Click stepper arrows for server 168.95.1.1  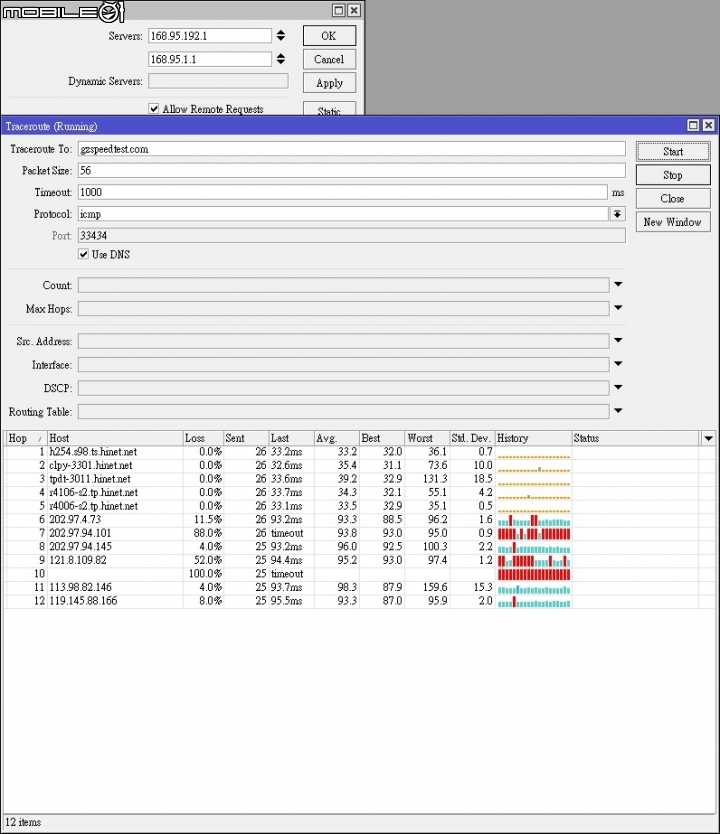coord(281,59)
